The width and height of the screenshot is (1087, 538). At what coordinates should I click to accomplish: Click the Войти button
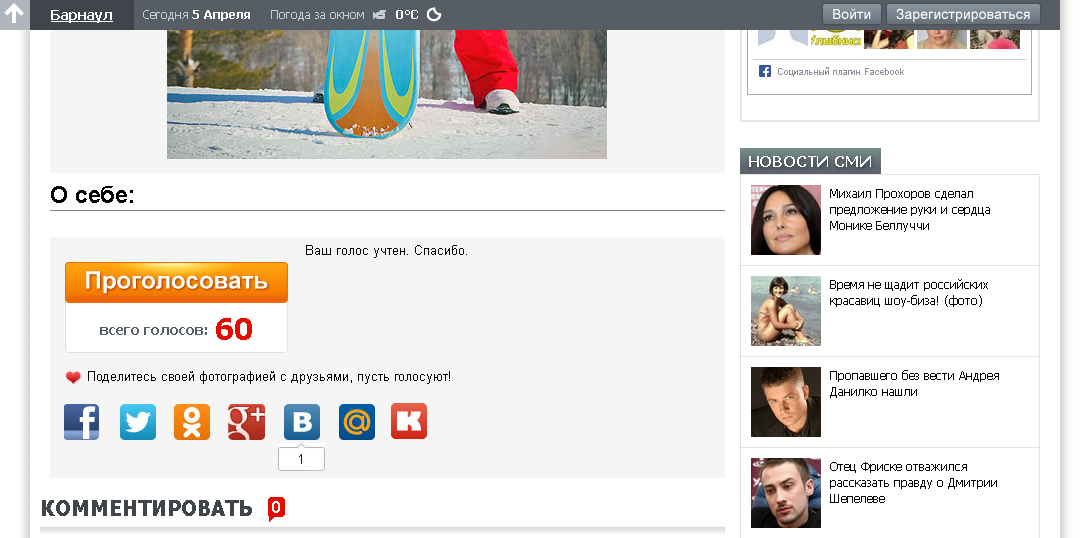pyautogui.click(x=851, y=14)
